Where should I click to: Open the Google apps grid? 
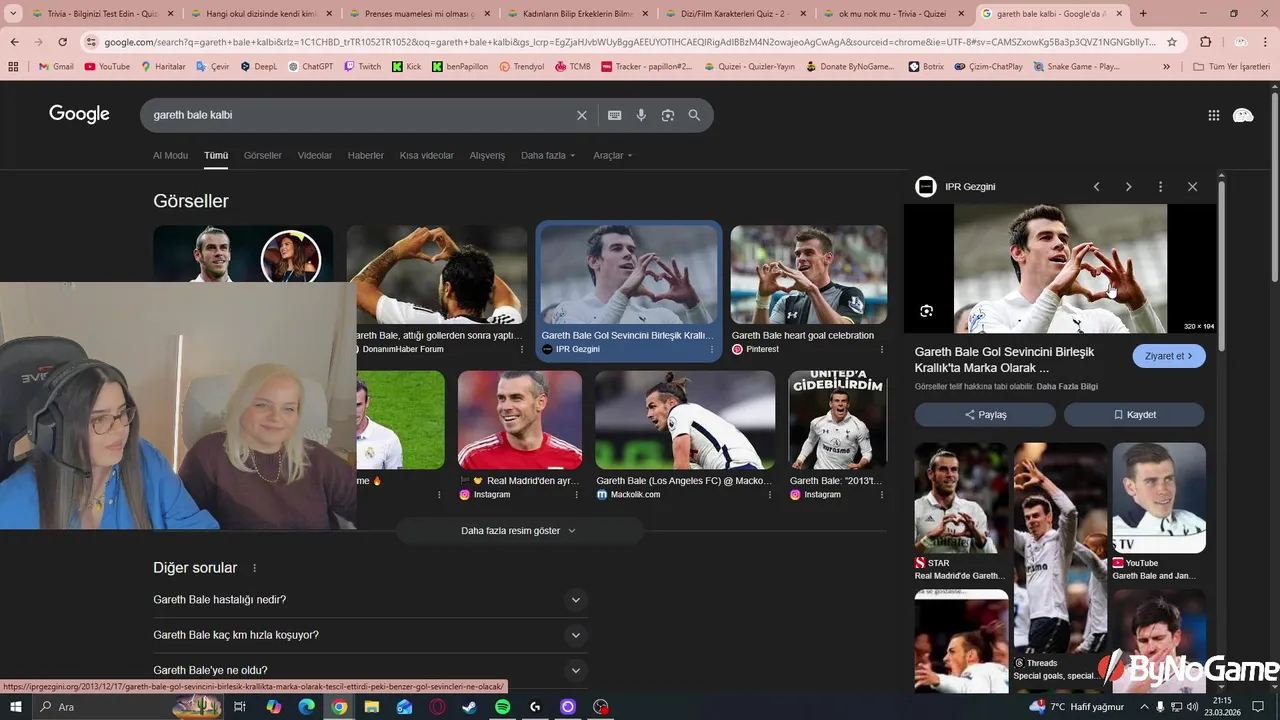pos(1214,115)
